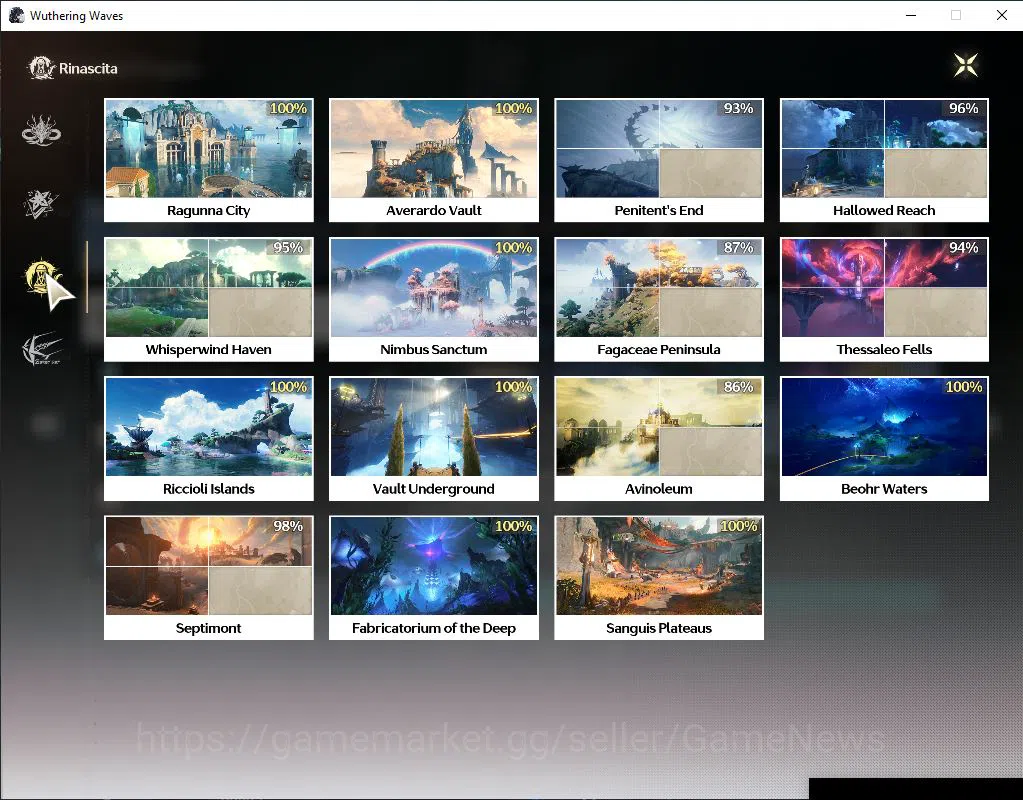Click the 100% progress on Beohr Waters

(964, 386)
